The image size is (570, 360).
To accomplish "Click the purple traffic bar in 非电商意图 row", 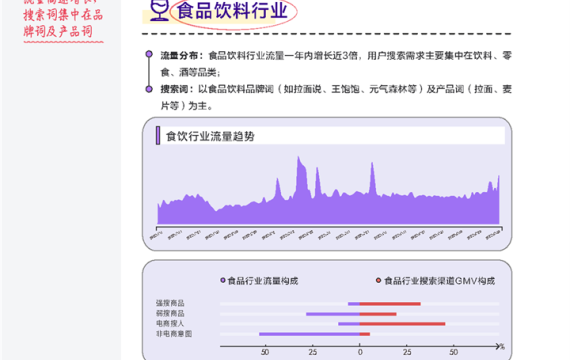I will 309,334.
